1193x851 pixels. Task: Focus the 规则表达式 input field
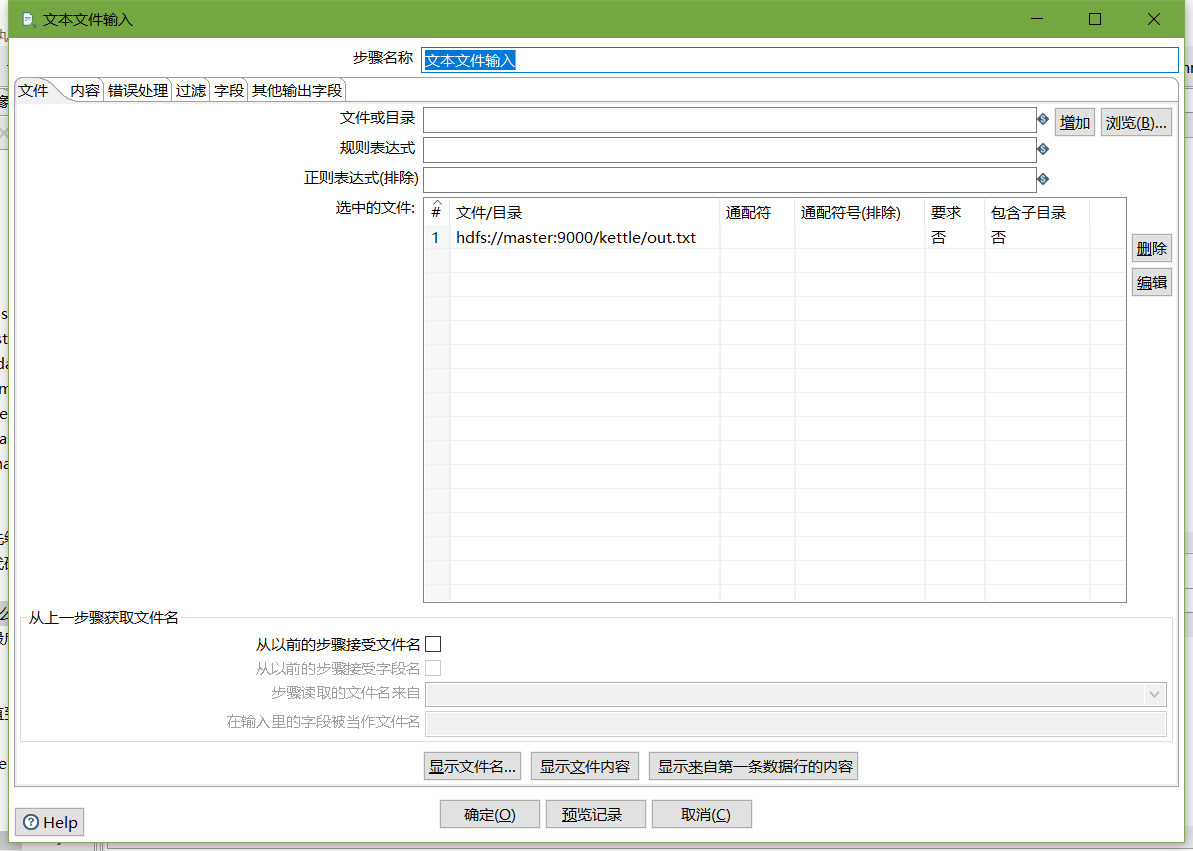(x=730, y=150)
